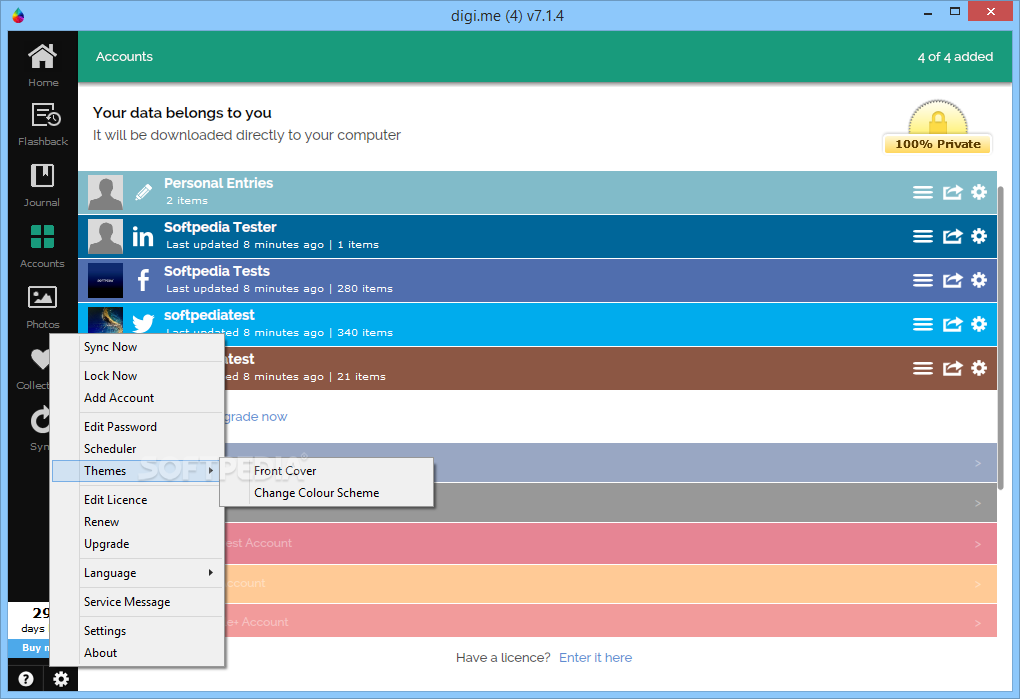Click the Personal Entries avatar thumbnail

[x=105, y=192]
